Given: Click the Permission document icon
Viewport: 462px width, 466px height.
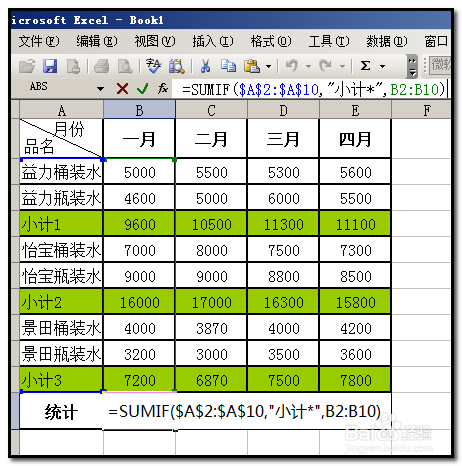Looking at the screenshot, I should tap(73, 66).
